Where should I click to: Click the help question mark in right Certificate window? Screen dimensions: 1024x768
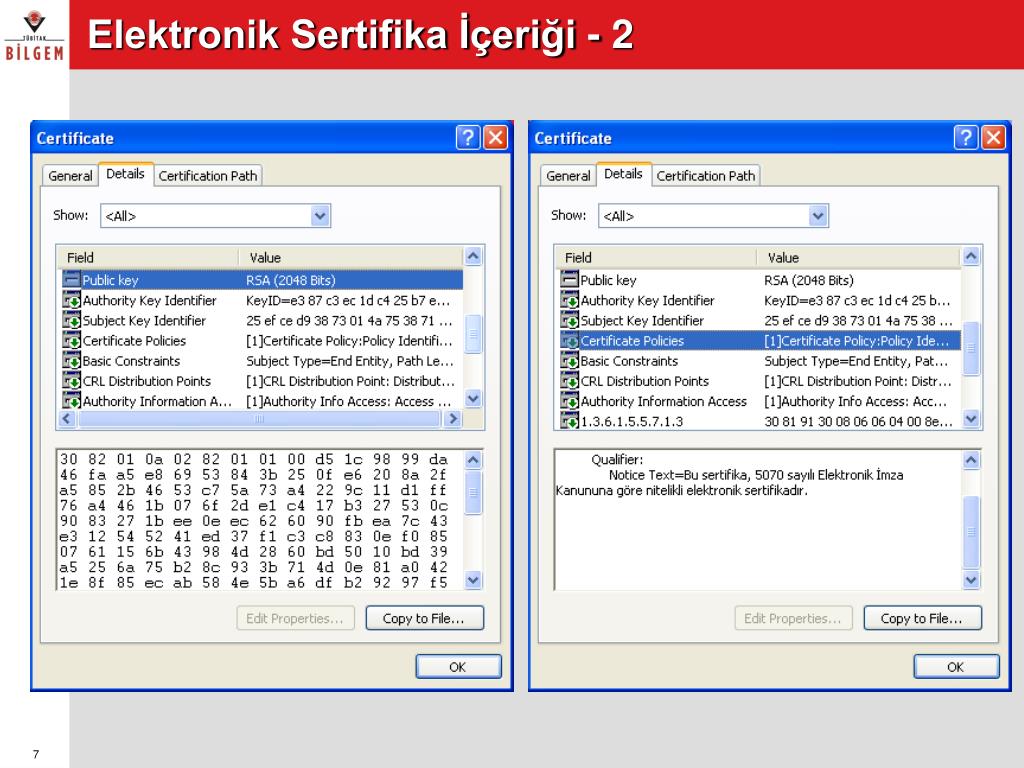966,138
